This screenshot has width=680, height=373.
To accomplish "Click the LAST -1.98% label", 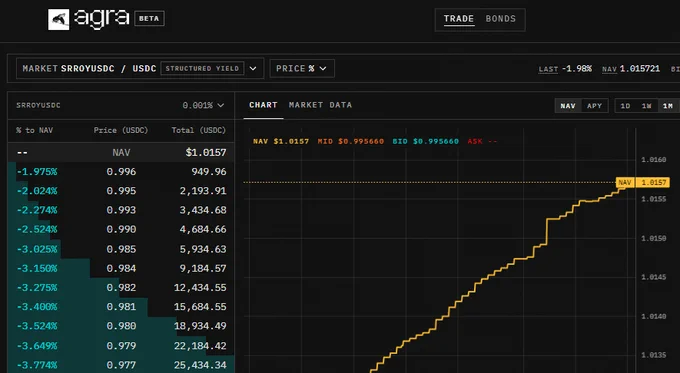I will [565, 69].
